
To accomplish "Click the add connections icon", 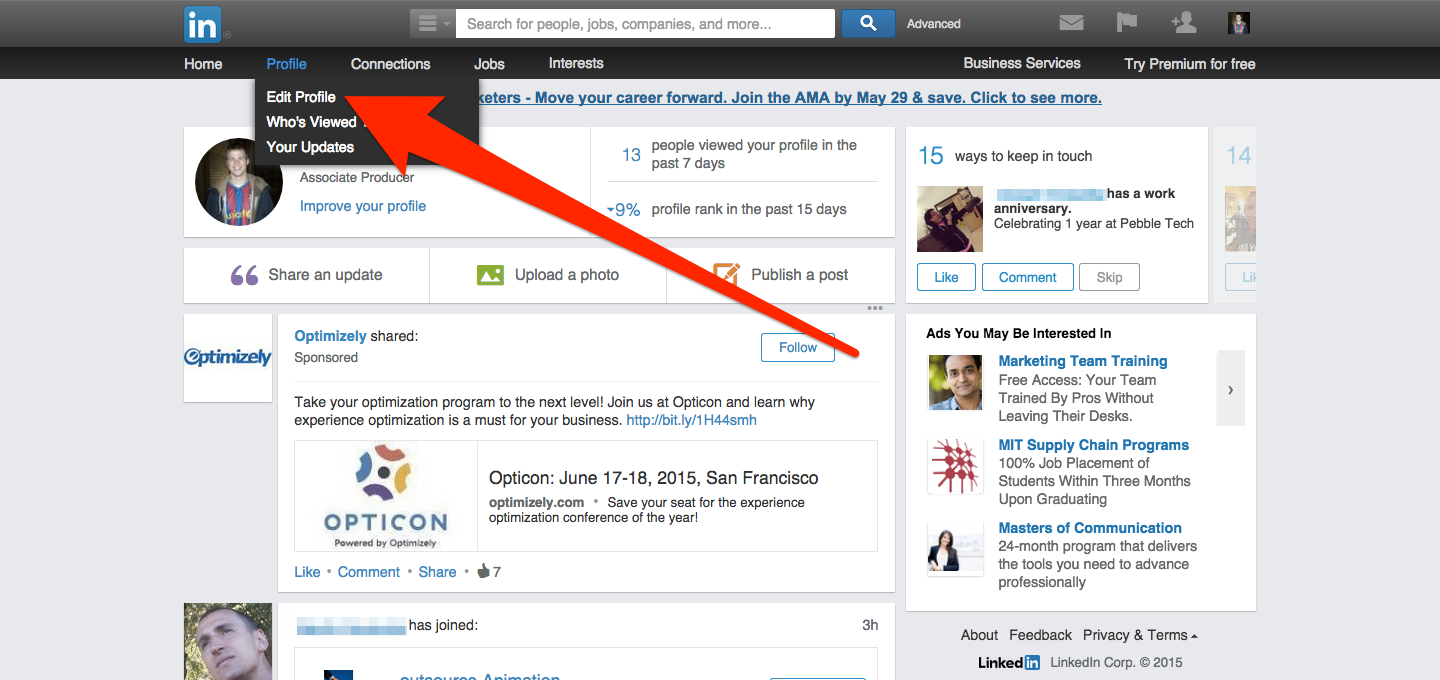I will coord(1183,23).
